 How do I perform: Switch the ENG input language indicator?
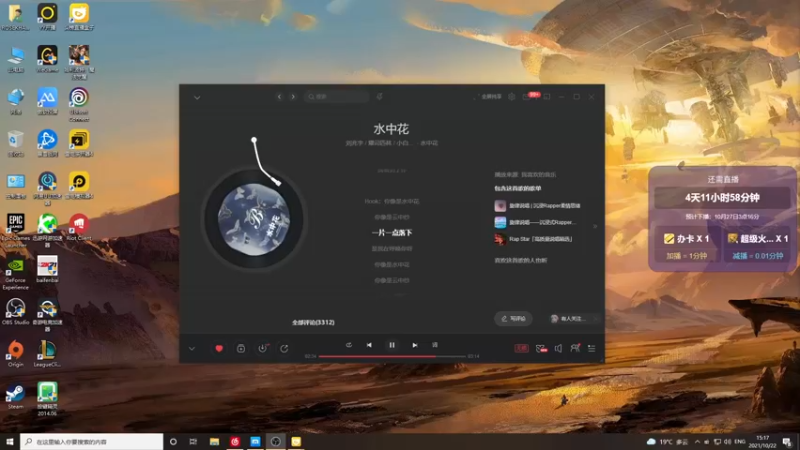pos(740,441)
